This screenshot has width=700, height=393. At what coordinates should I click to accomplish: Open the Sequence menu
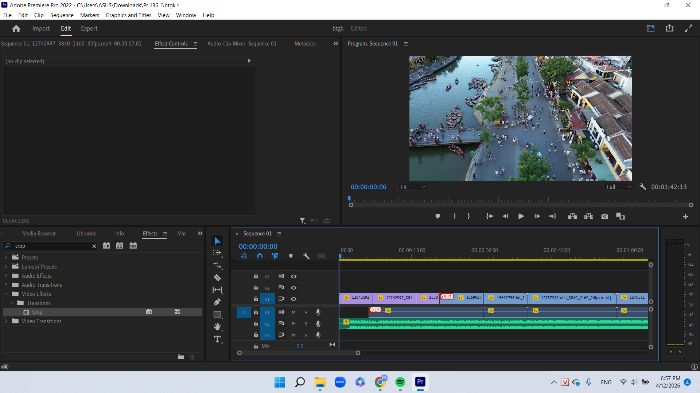(62, 15)
